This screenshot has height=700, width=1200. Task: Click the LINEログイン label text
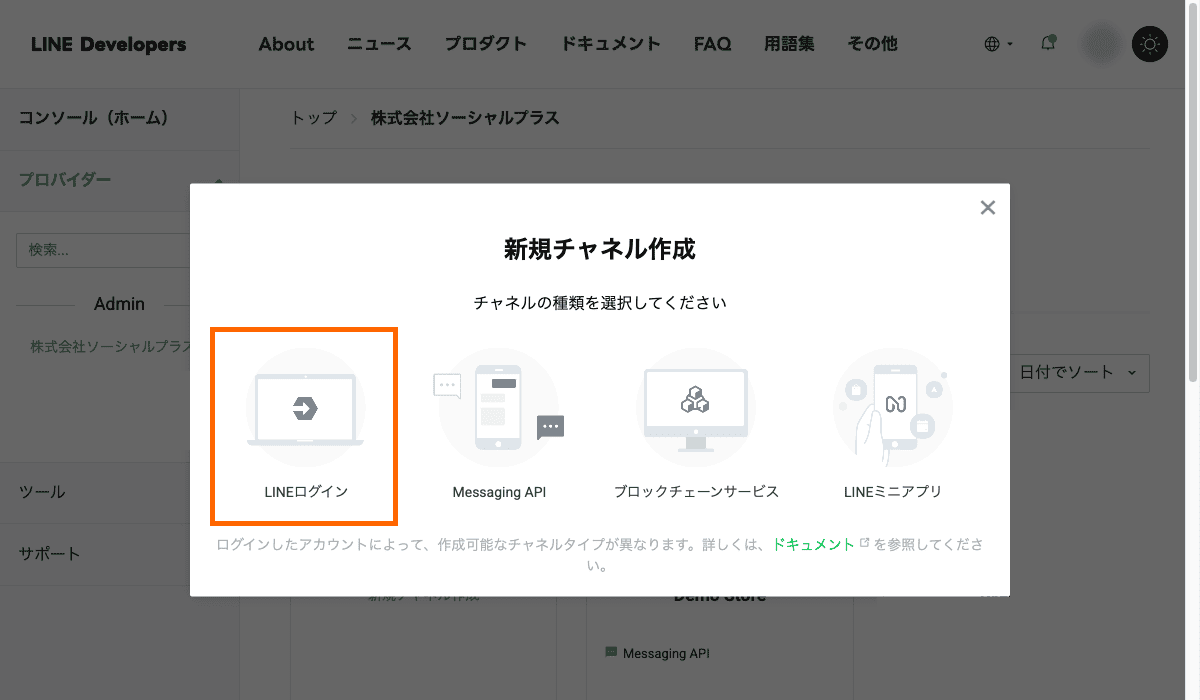coord(306,492)
